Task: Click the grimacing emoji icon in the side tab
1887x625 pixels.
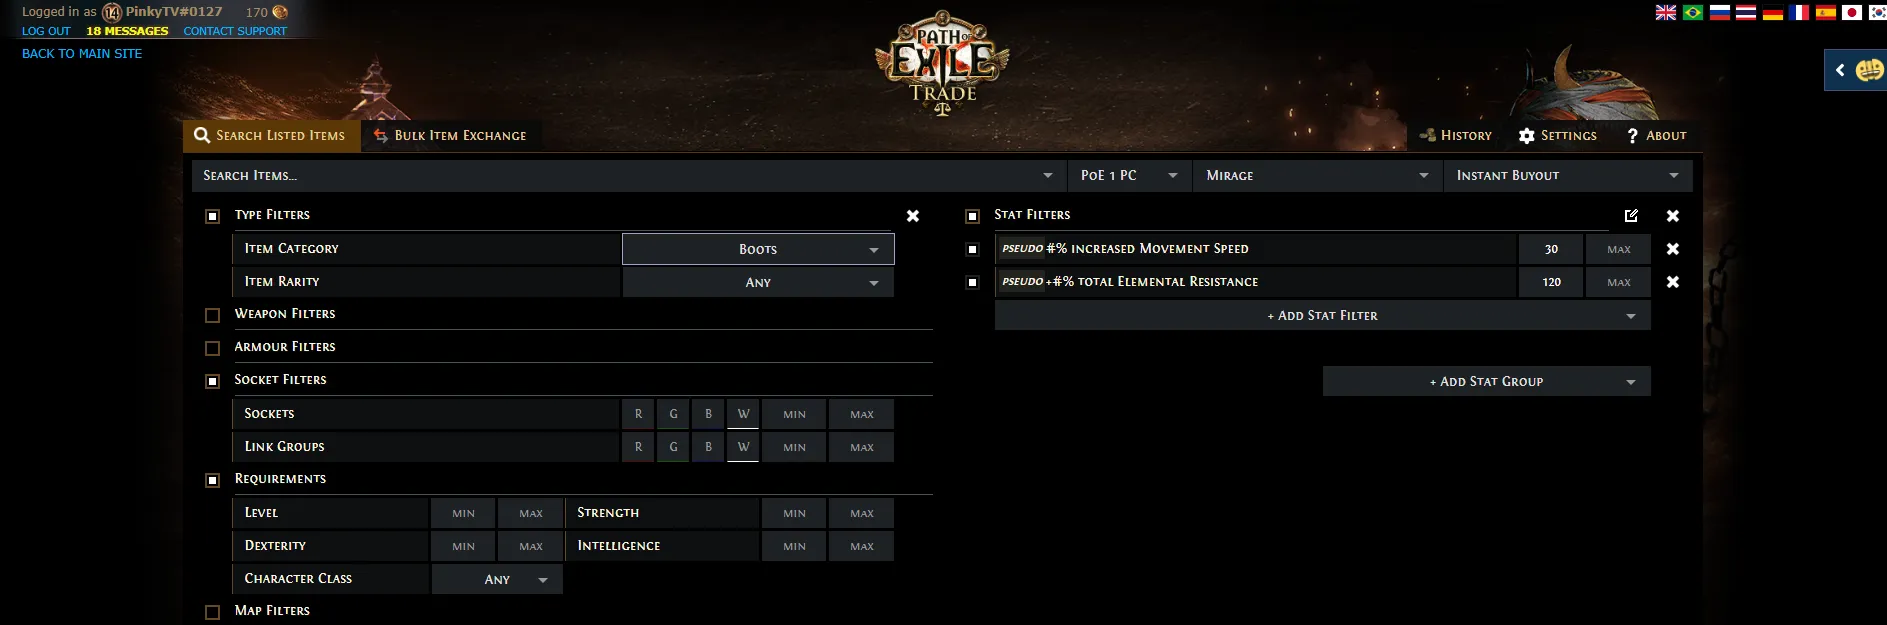Action: pos(1870,70)
